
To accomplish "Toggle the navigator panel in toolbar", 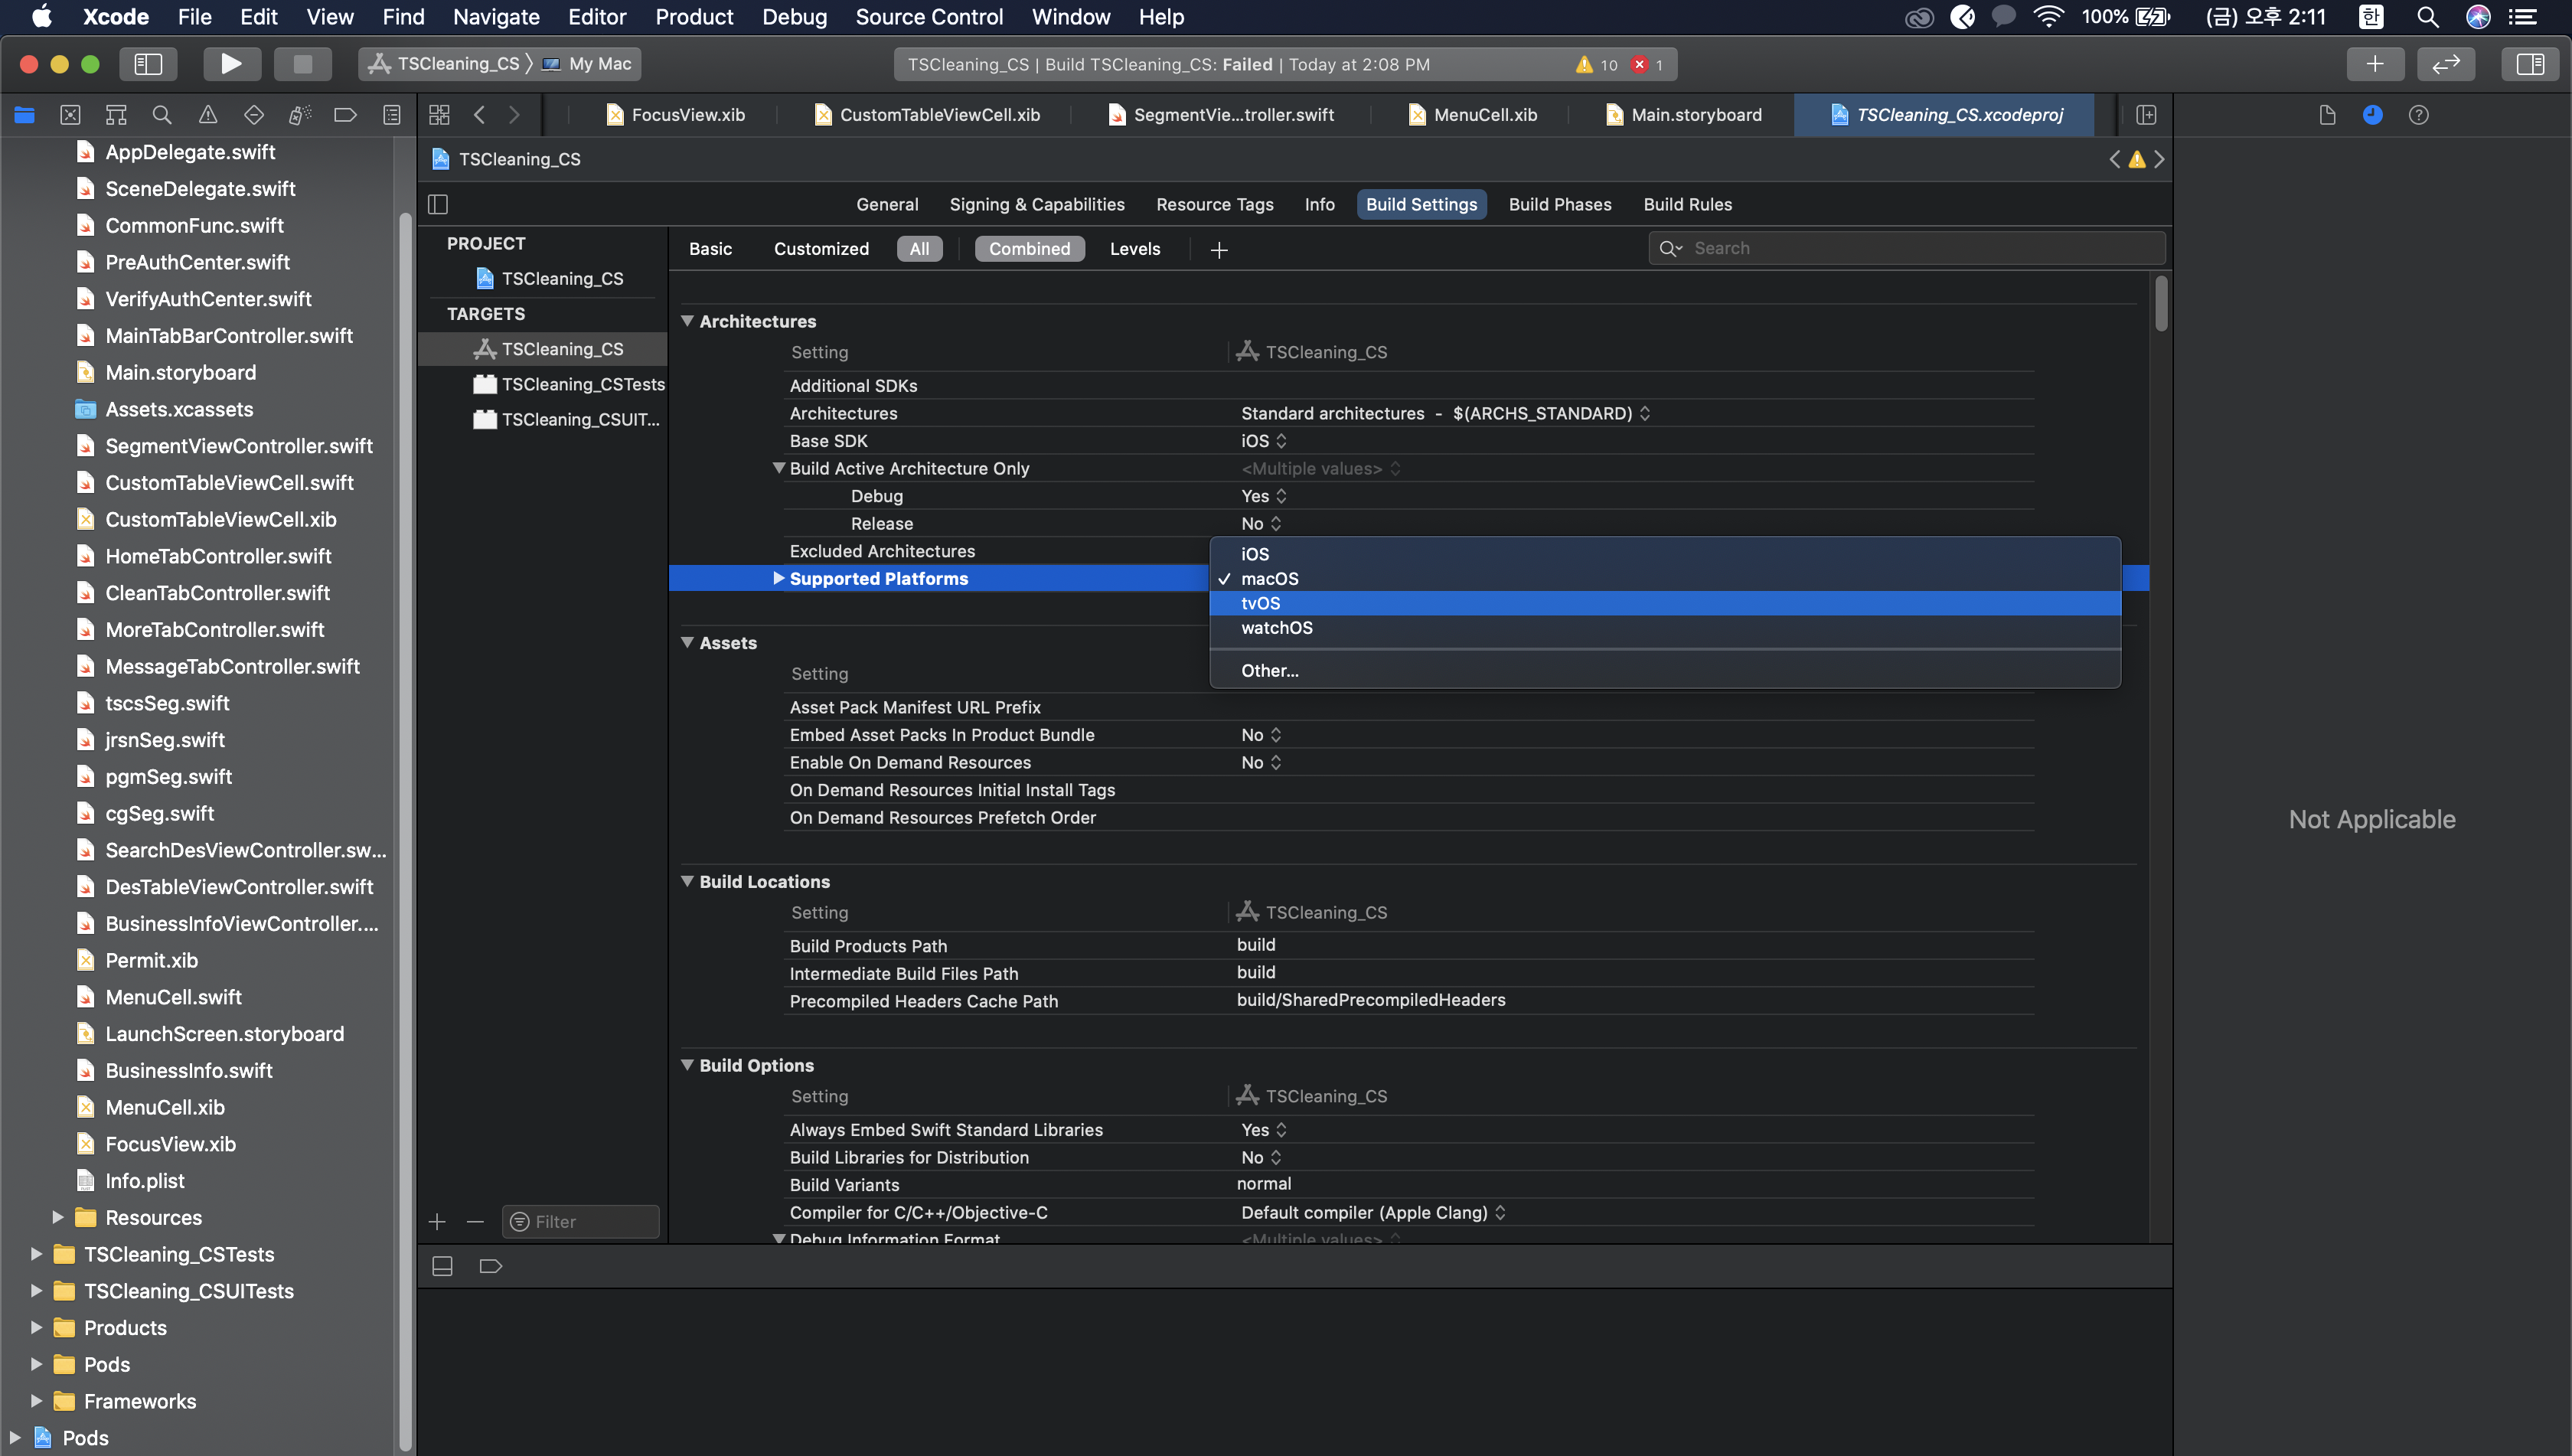I will point(148,64).
